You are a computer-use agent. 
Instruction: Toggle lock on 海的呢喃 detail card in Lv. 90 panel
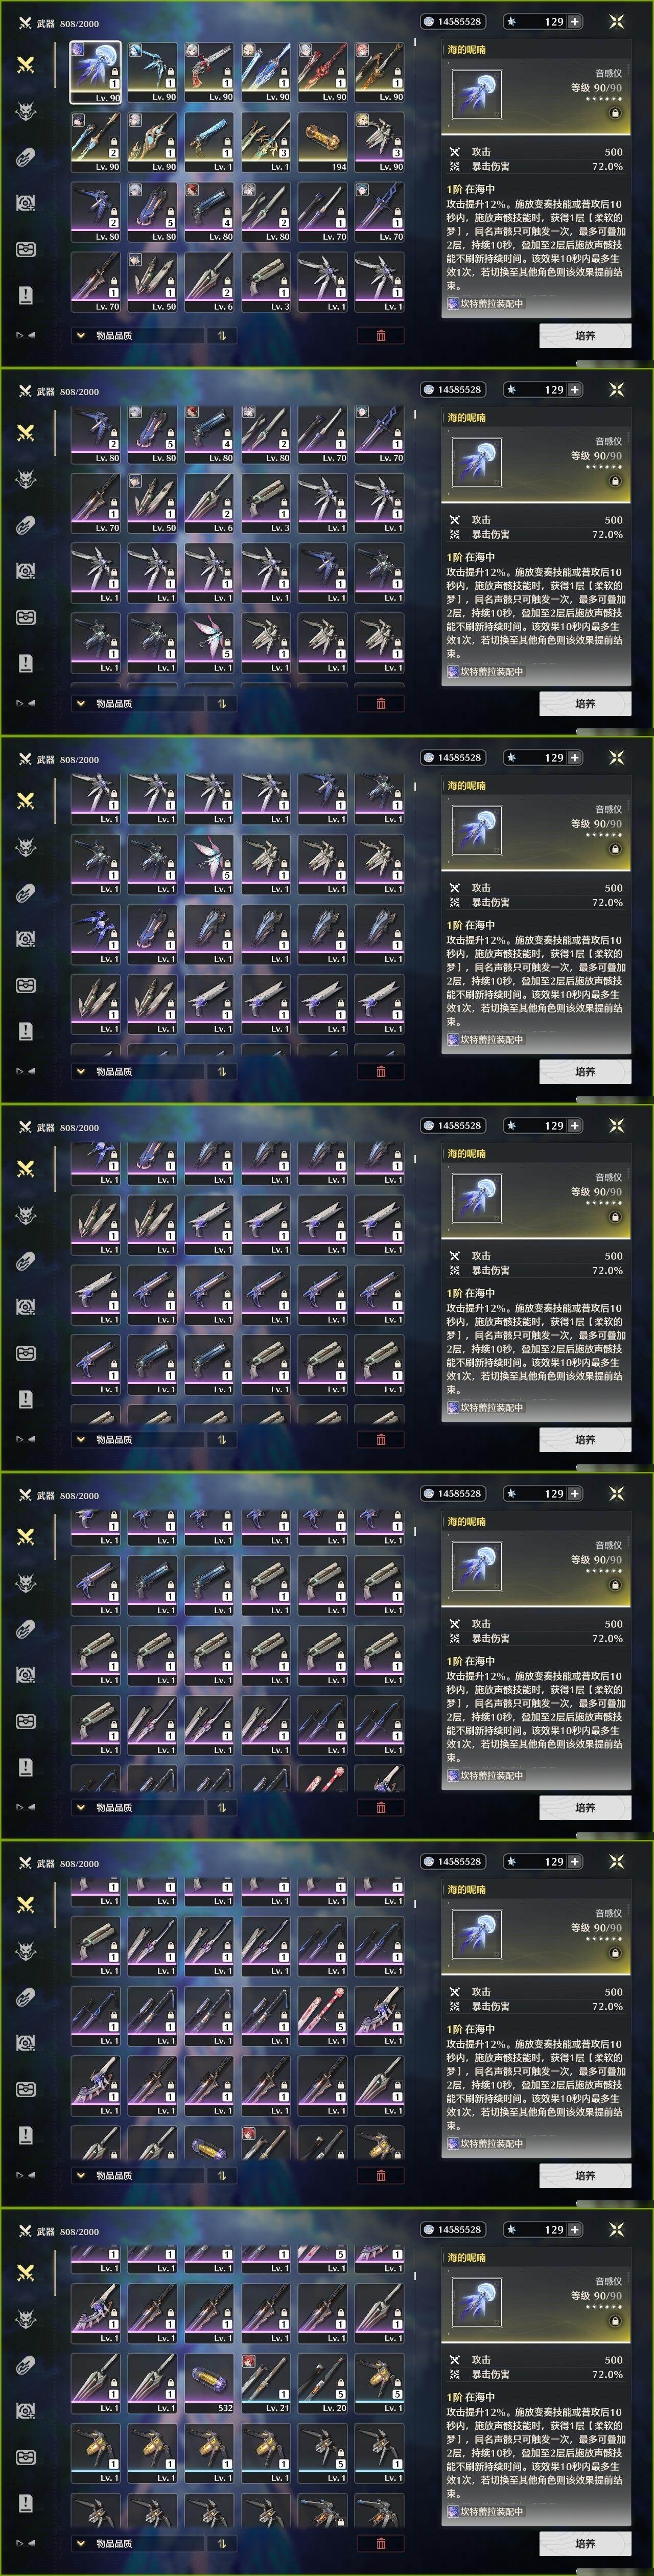(615, 114)
